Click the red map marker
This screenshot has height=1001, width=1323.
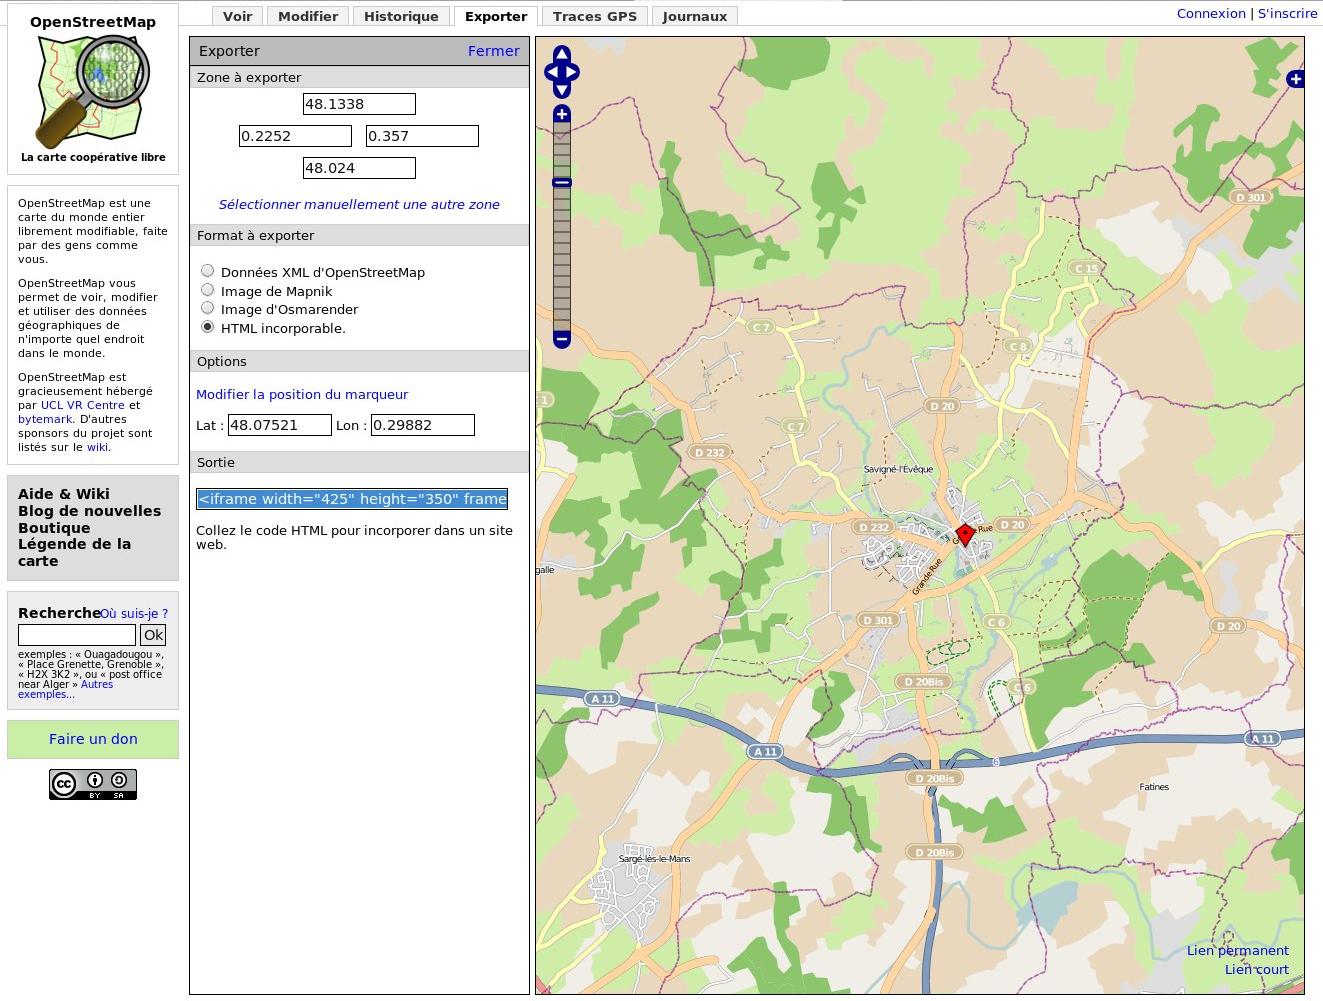tap(965, 534)
